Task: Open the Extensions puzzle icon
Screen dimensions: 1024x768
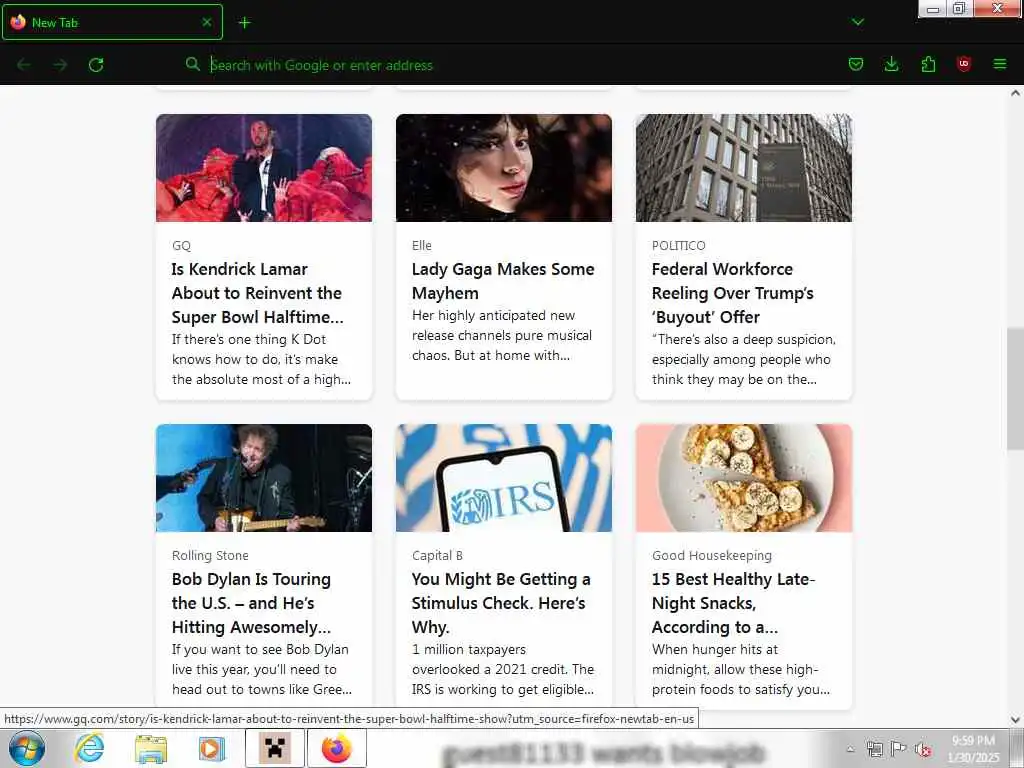Action: tap(928, 64)
